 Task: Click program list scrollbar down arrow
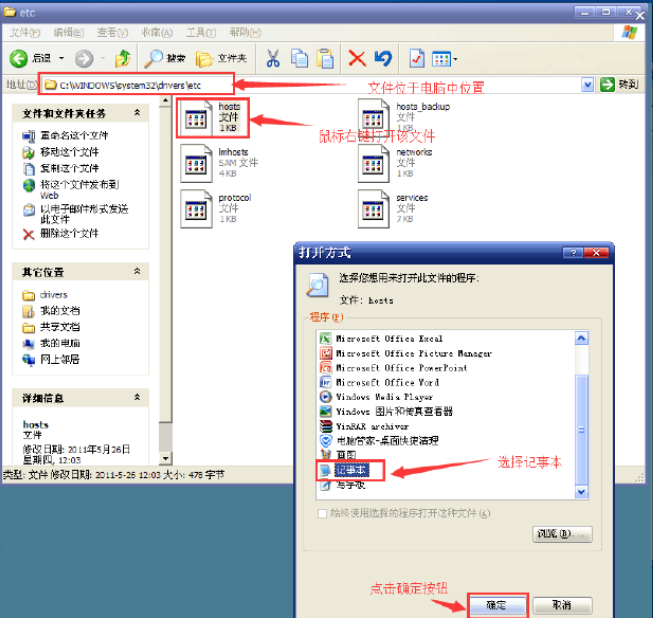pyautogui.click(x=581, y=492)
